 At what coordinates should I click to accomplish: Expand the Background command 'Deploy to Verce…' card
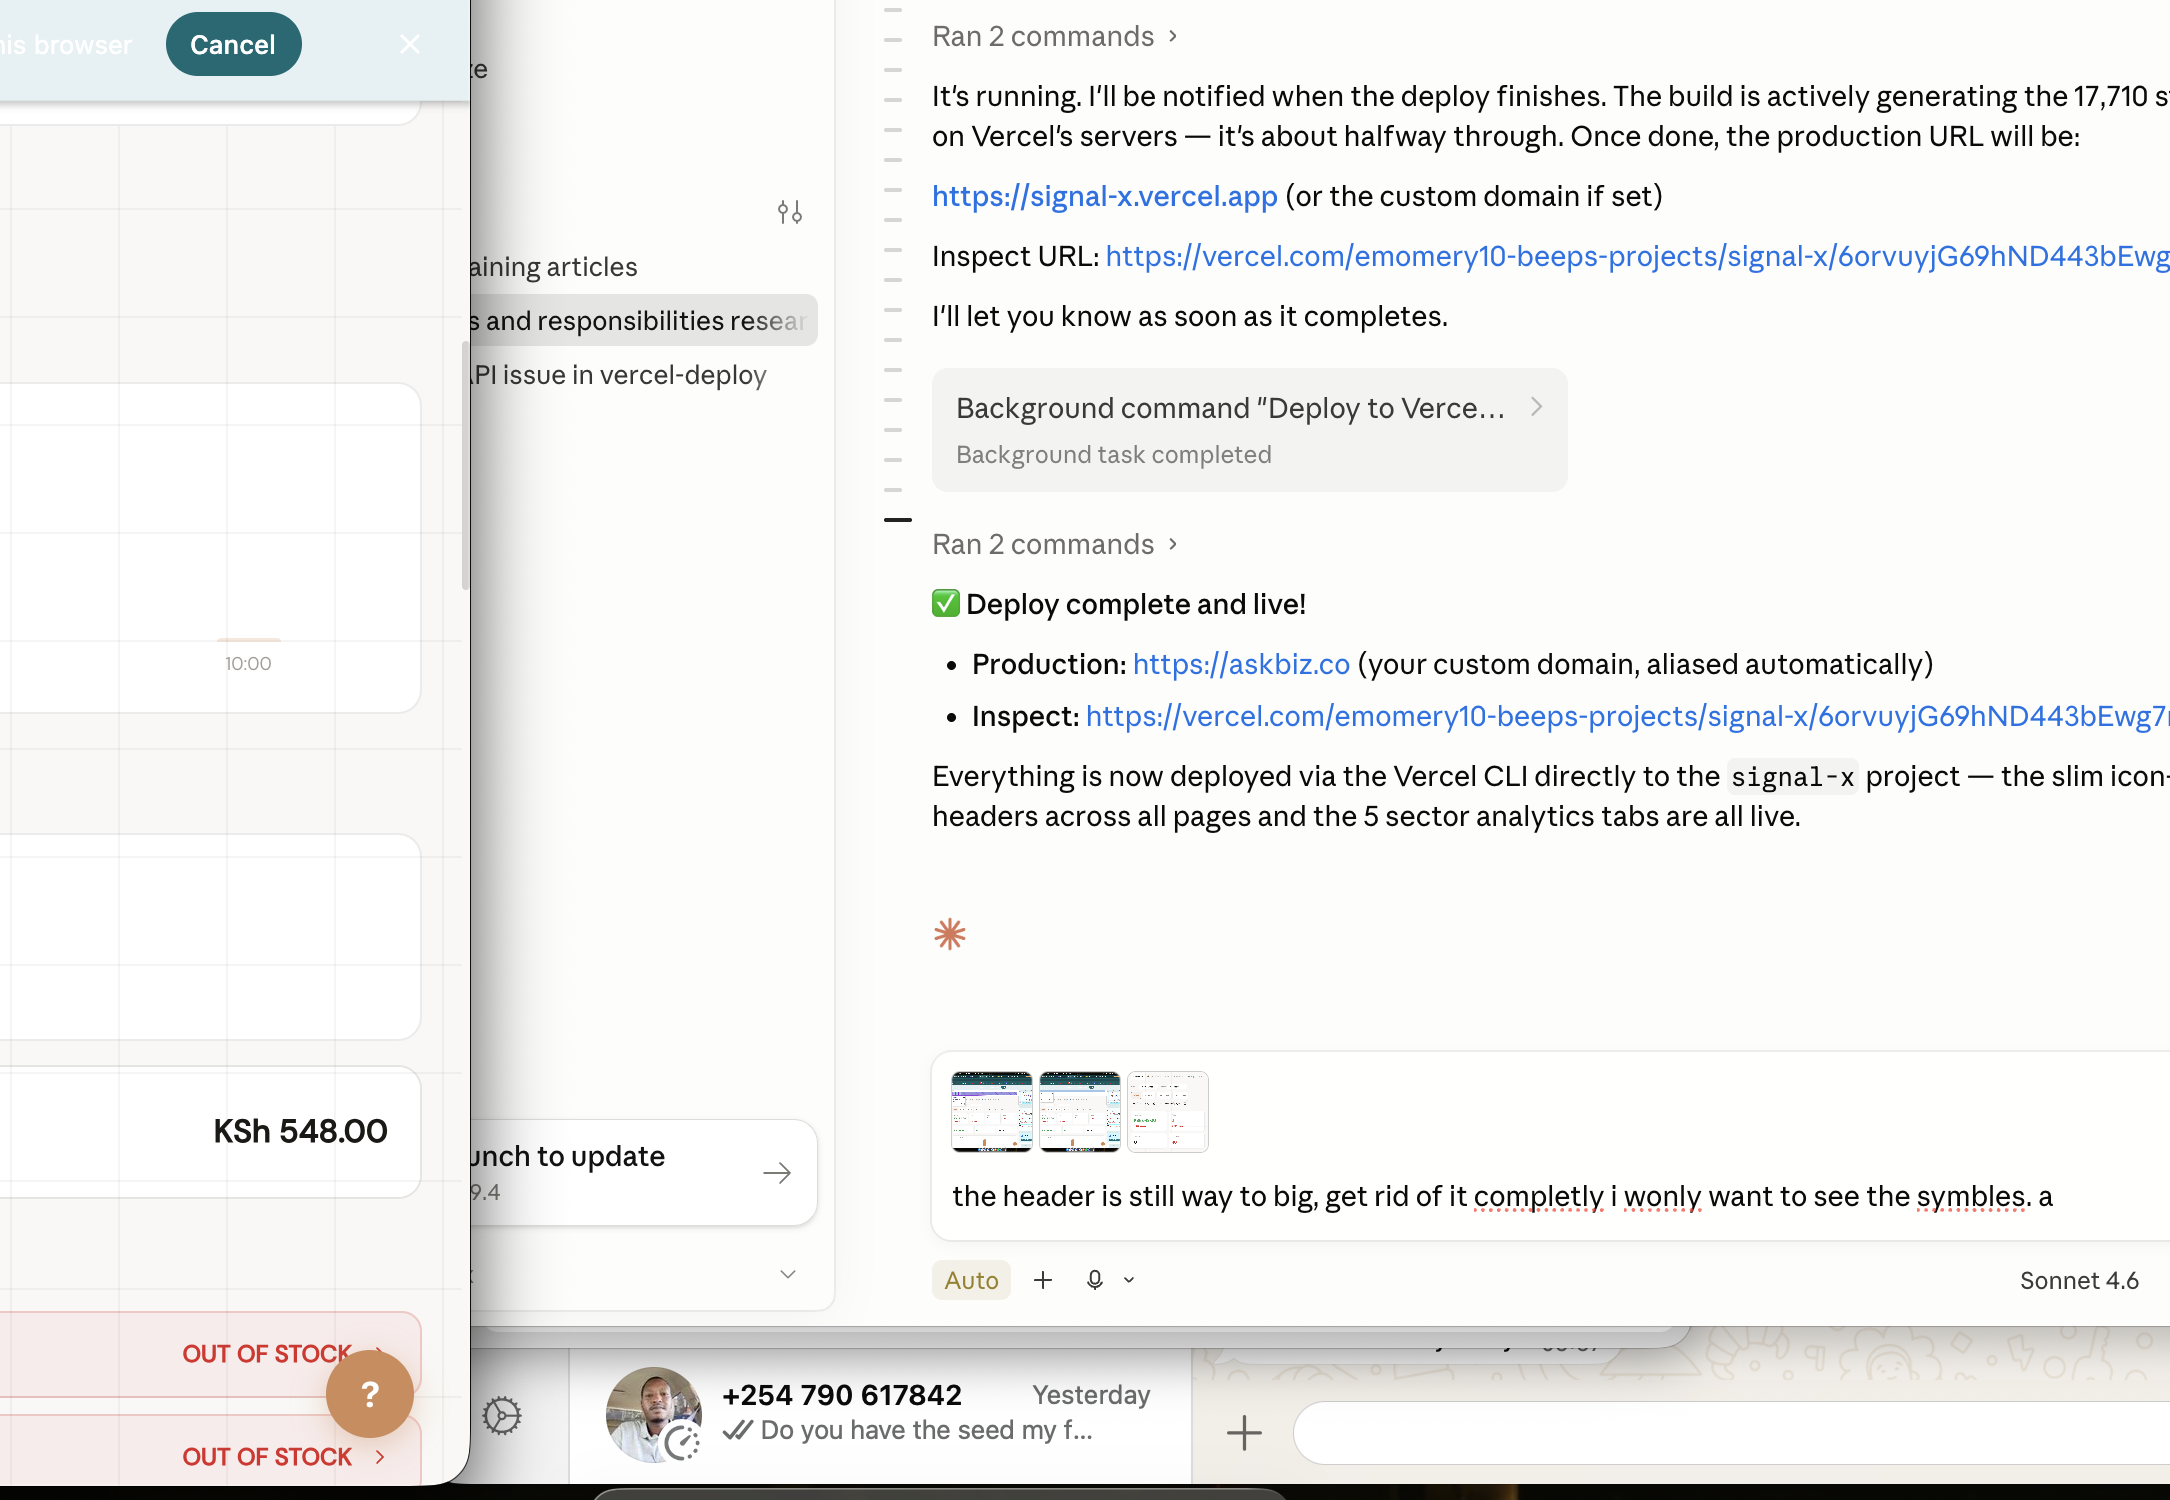pyautogui.click(x=1249, y=430)
